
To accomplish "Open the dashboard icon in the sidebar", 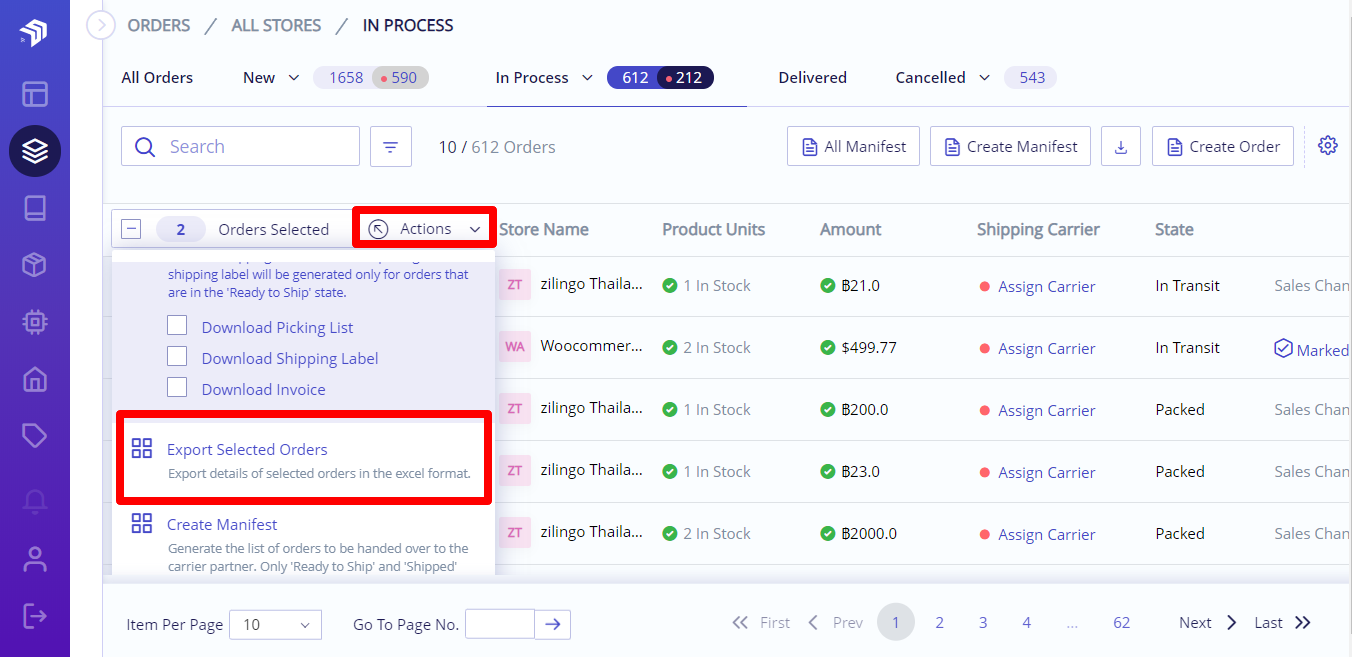I will tap(35, 94).
